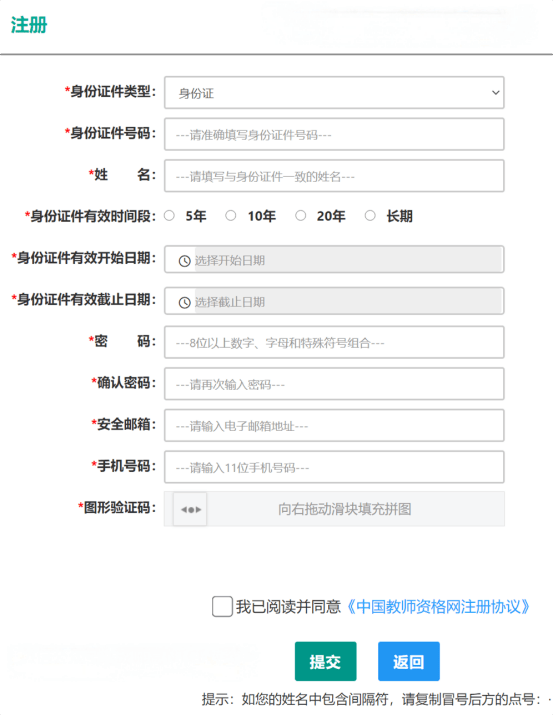Click the clock icon in end date field
The image size is (553, 716).
pos(184,302)
